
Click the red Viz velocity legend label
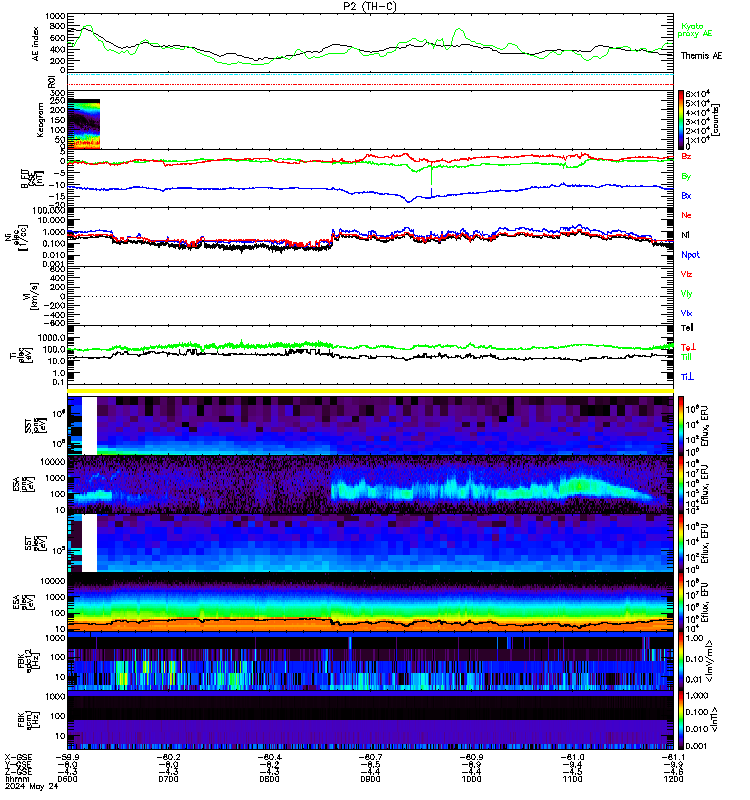[686, 274]
